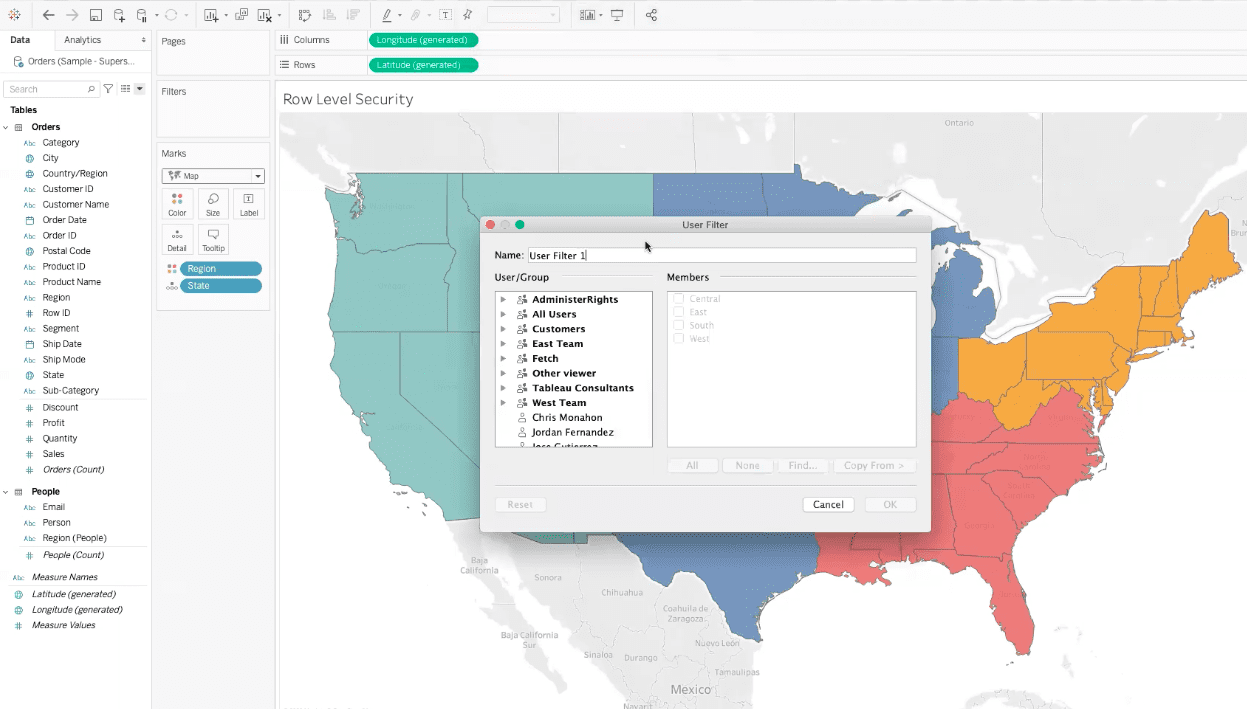The image size is (1247, 709).
Task: Switch to the Analytics tab
Action: click(x=84, y=39)
